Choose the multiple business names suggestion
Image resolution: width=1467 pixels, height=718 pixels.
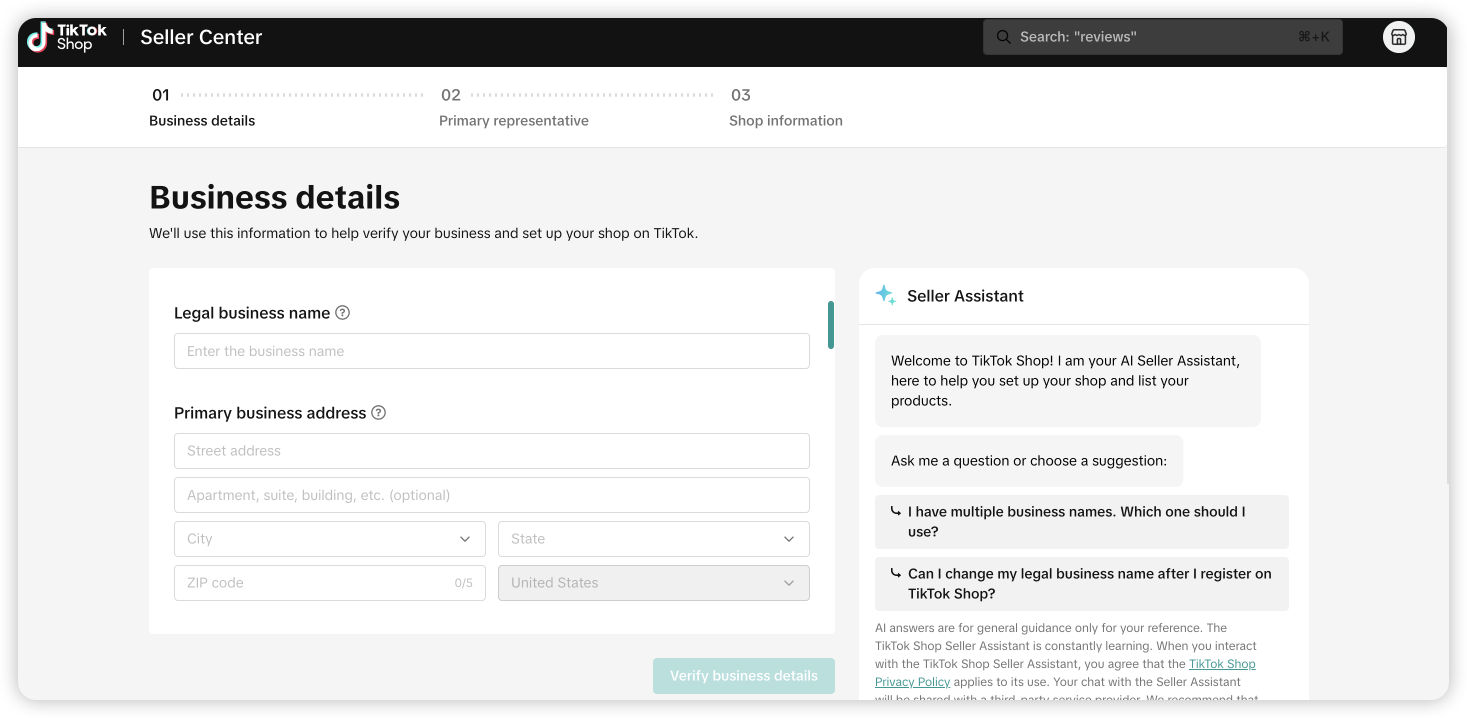(1082, 522)
